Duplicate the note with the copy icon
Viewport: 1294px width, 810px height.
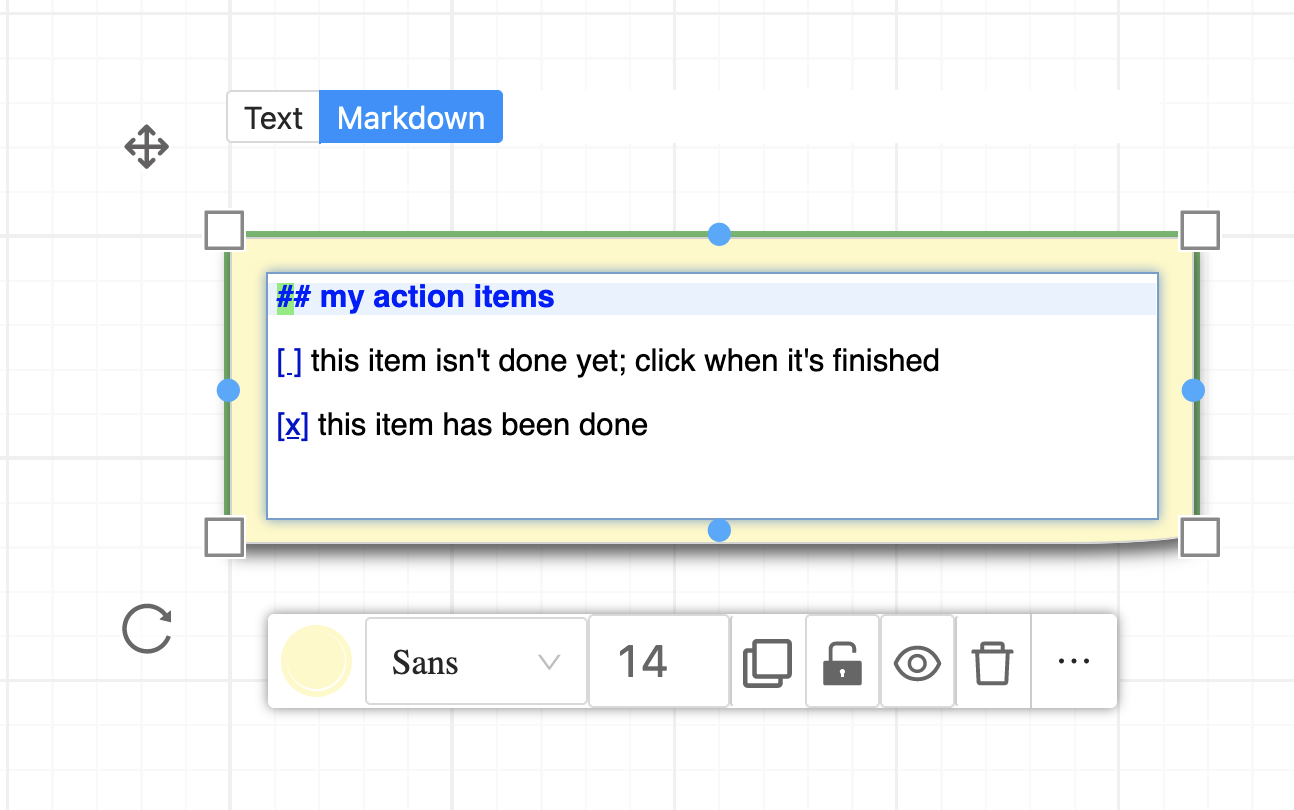767,662
